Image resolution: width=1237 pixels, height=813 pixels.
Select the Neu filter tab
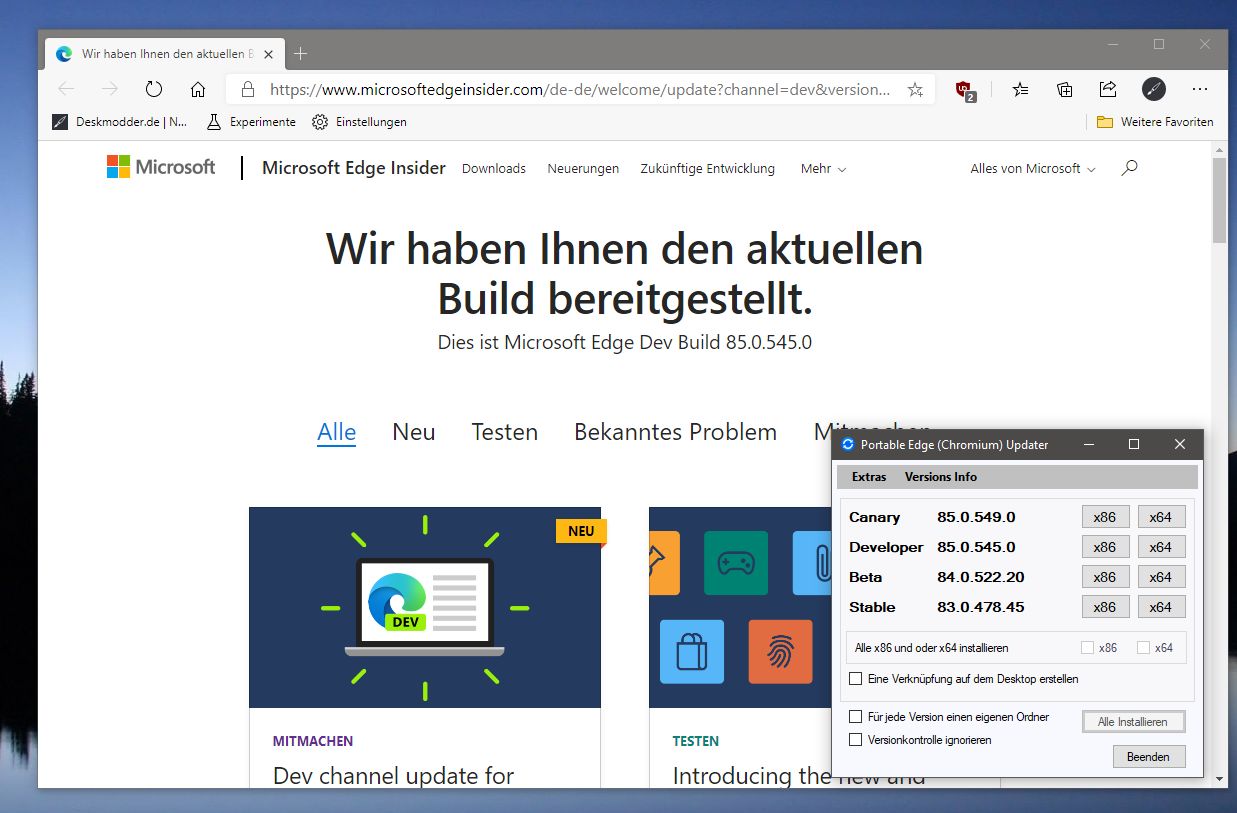tap(414, 432)
